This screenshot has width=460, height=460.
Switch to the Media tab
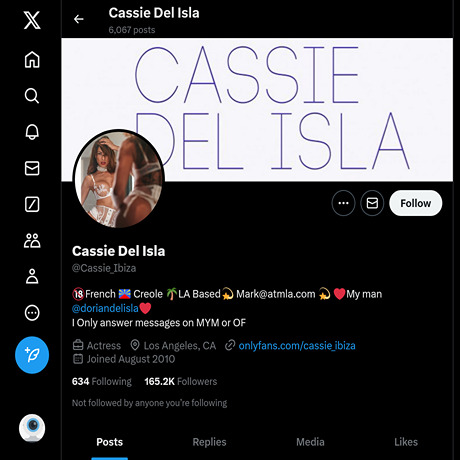pyautogui.click(x=310, y=442)
